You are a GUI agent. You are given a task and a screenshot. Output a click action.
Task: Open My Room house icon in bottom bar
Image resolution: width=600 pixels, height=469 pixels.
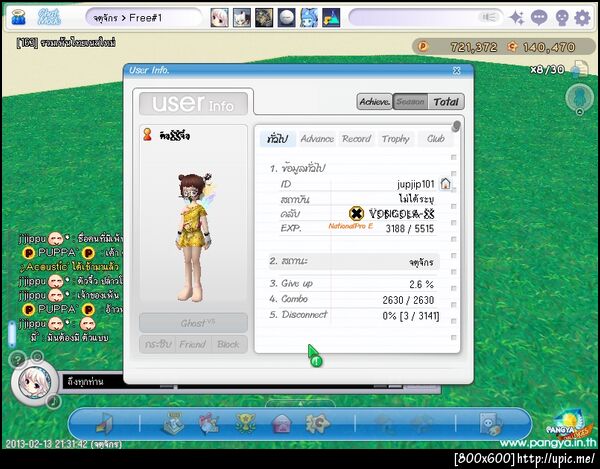coord(282,424)
